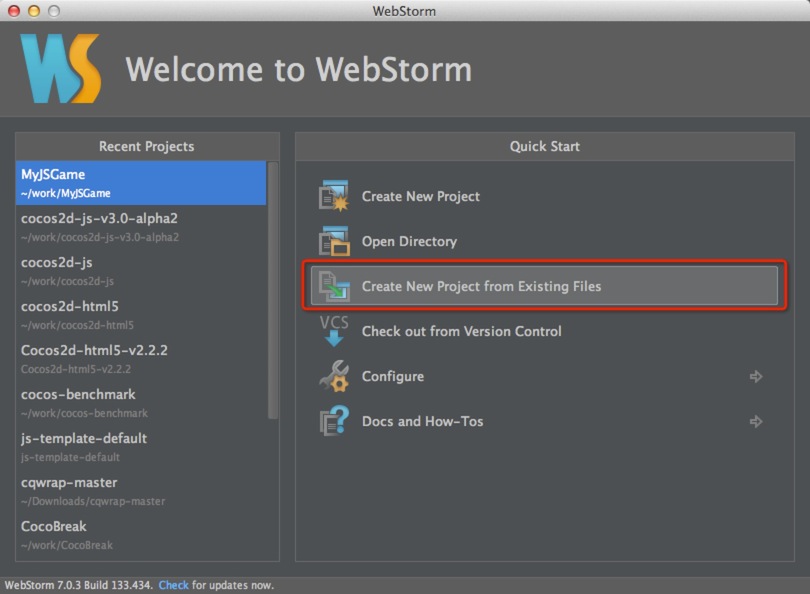Open recent project cocos2d-js-v3.0-alpha2
Image resolution: width=810 pixels, height=594 pixels.
point(141,227)
